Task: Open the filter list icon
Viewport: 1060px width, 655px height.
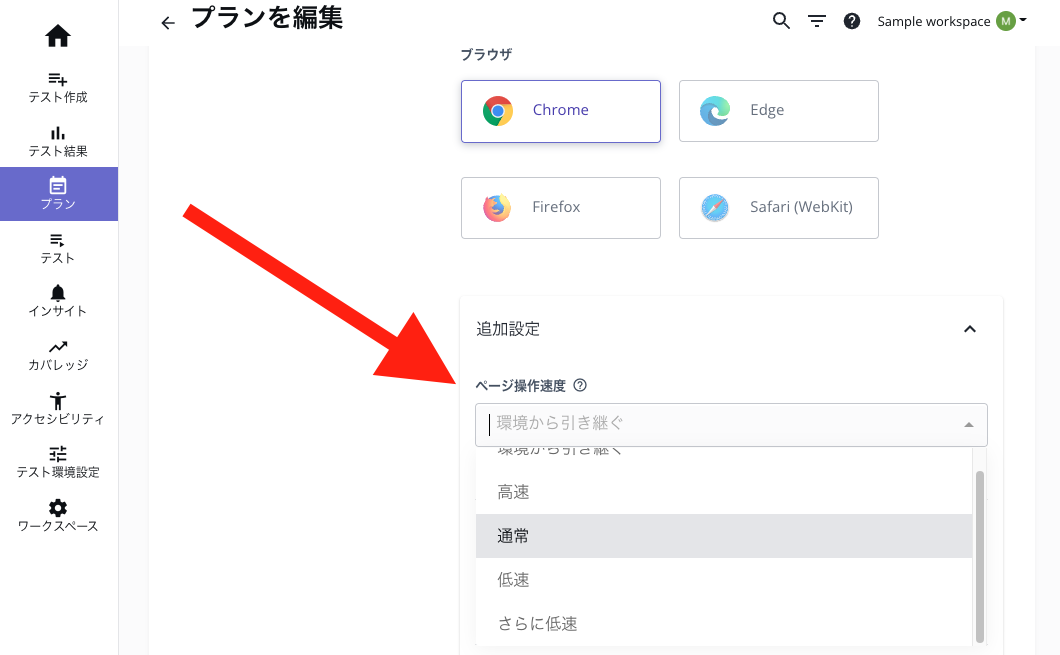Action: [x=817, y=22]
